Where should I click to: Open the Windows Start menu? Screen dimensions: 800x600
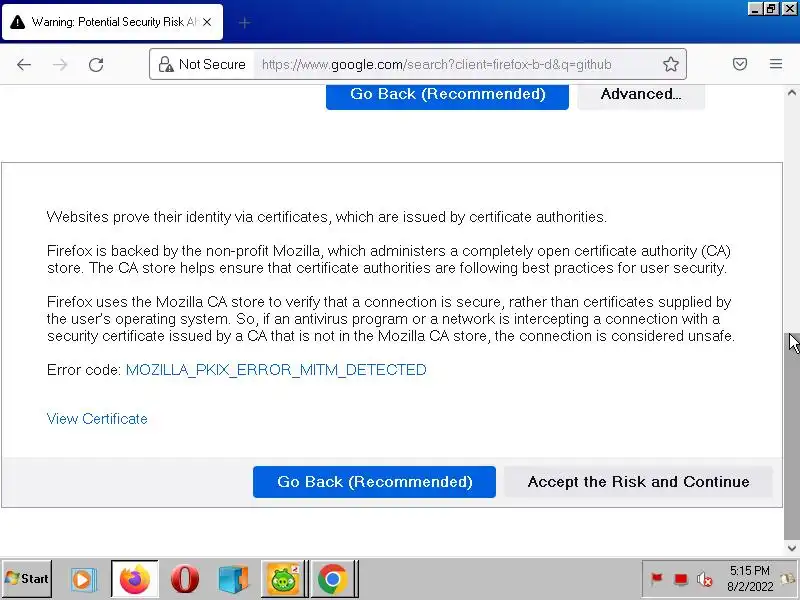tap(27, 579)
